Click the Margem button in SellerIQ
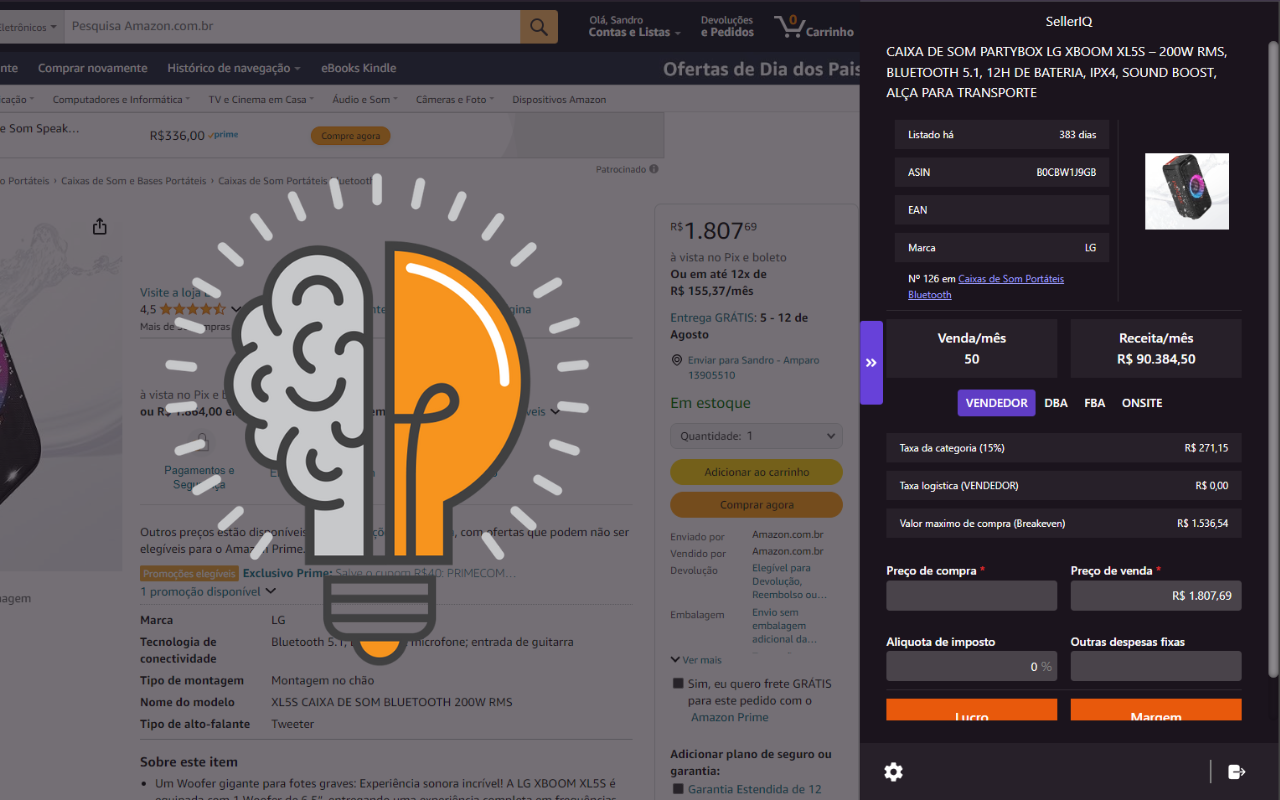The height and width of the screenshot is (800, 1280). pos(1156,710)
